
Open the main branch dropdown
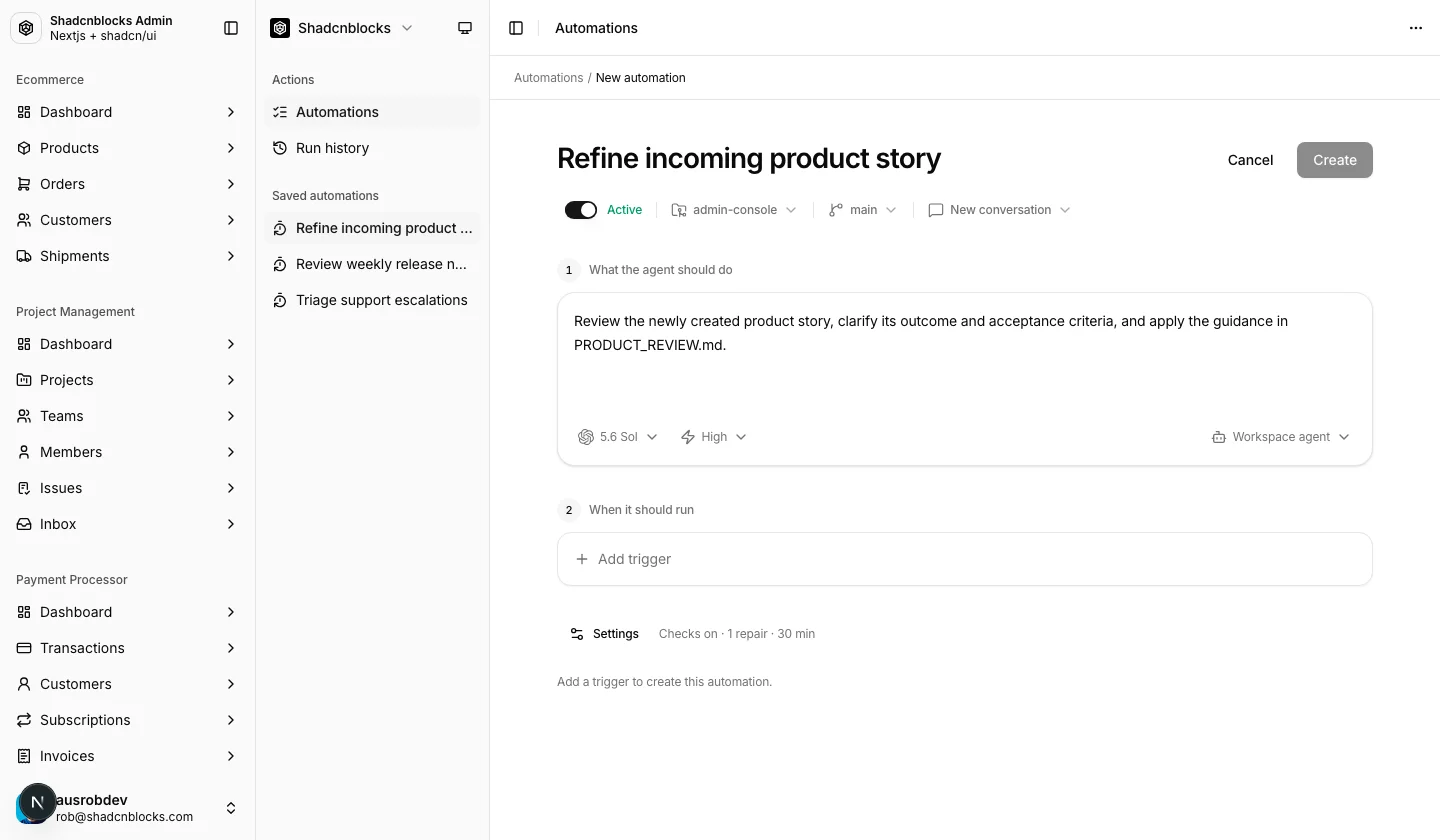[862, 210]
